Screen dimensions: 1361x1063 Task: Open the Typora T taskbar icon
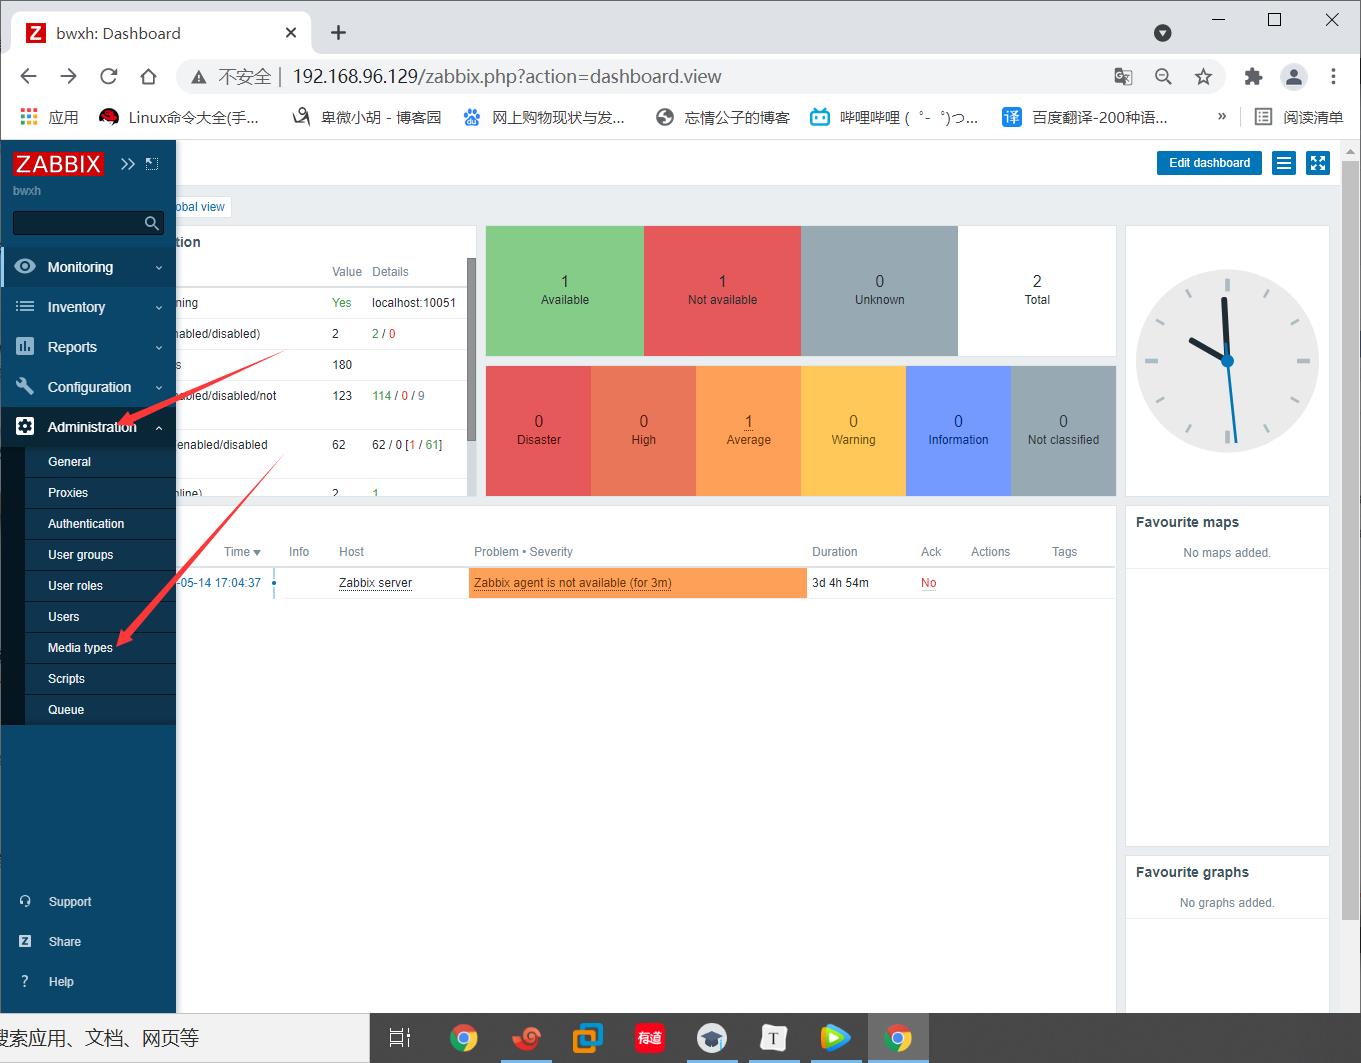click(x=772, y=1038)
